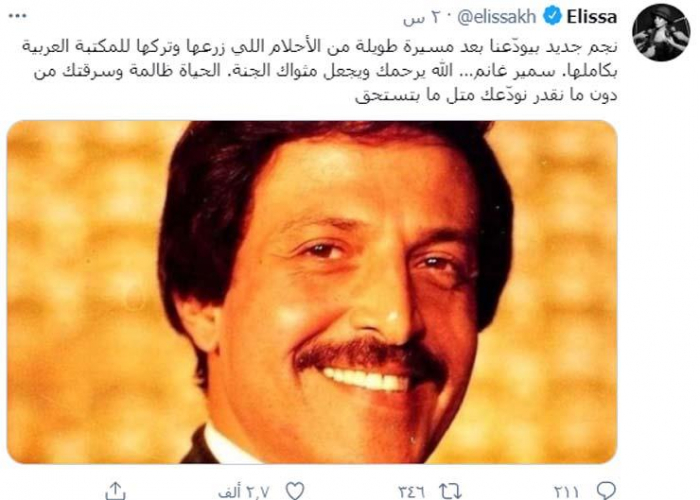Screen dimensions: 700x500
Task: Like the tweet with the heart icon
Action: tap(295, 491)
